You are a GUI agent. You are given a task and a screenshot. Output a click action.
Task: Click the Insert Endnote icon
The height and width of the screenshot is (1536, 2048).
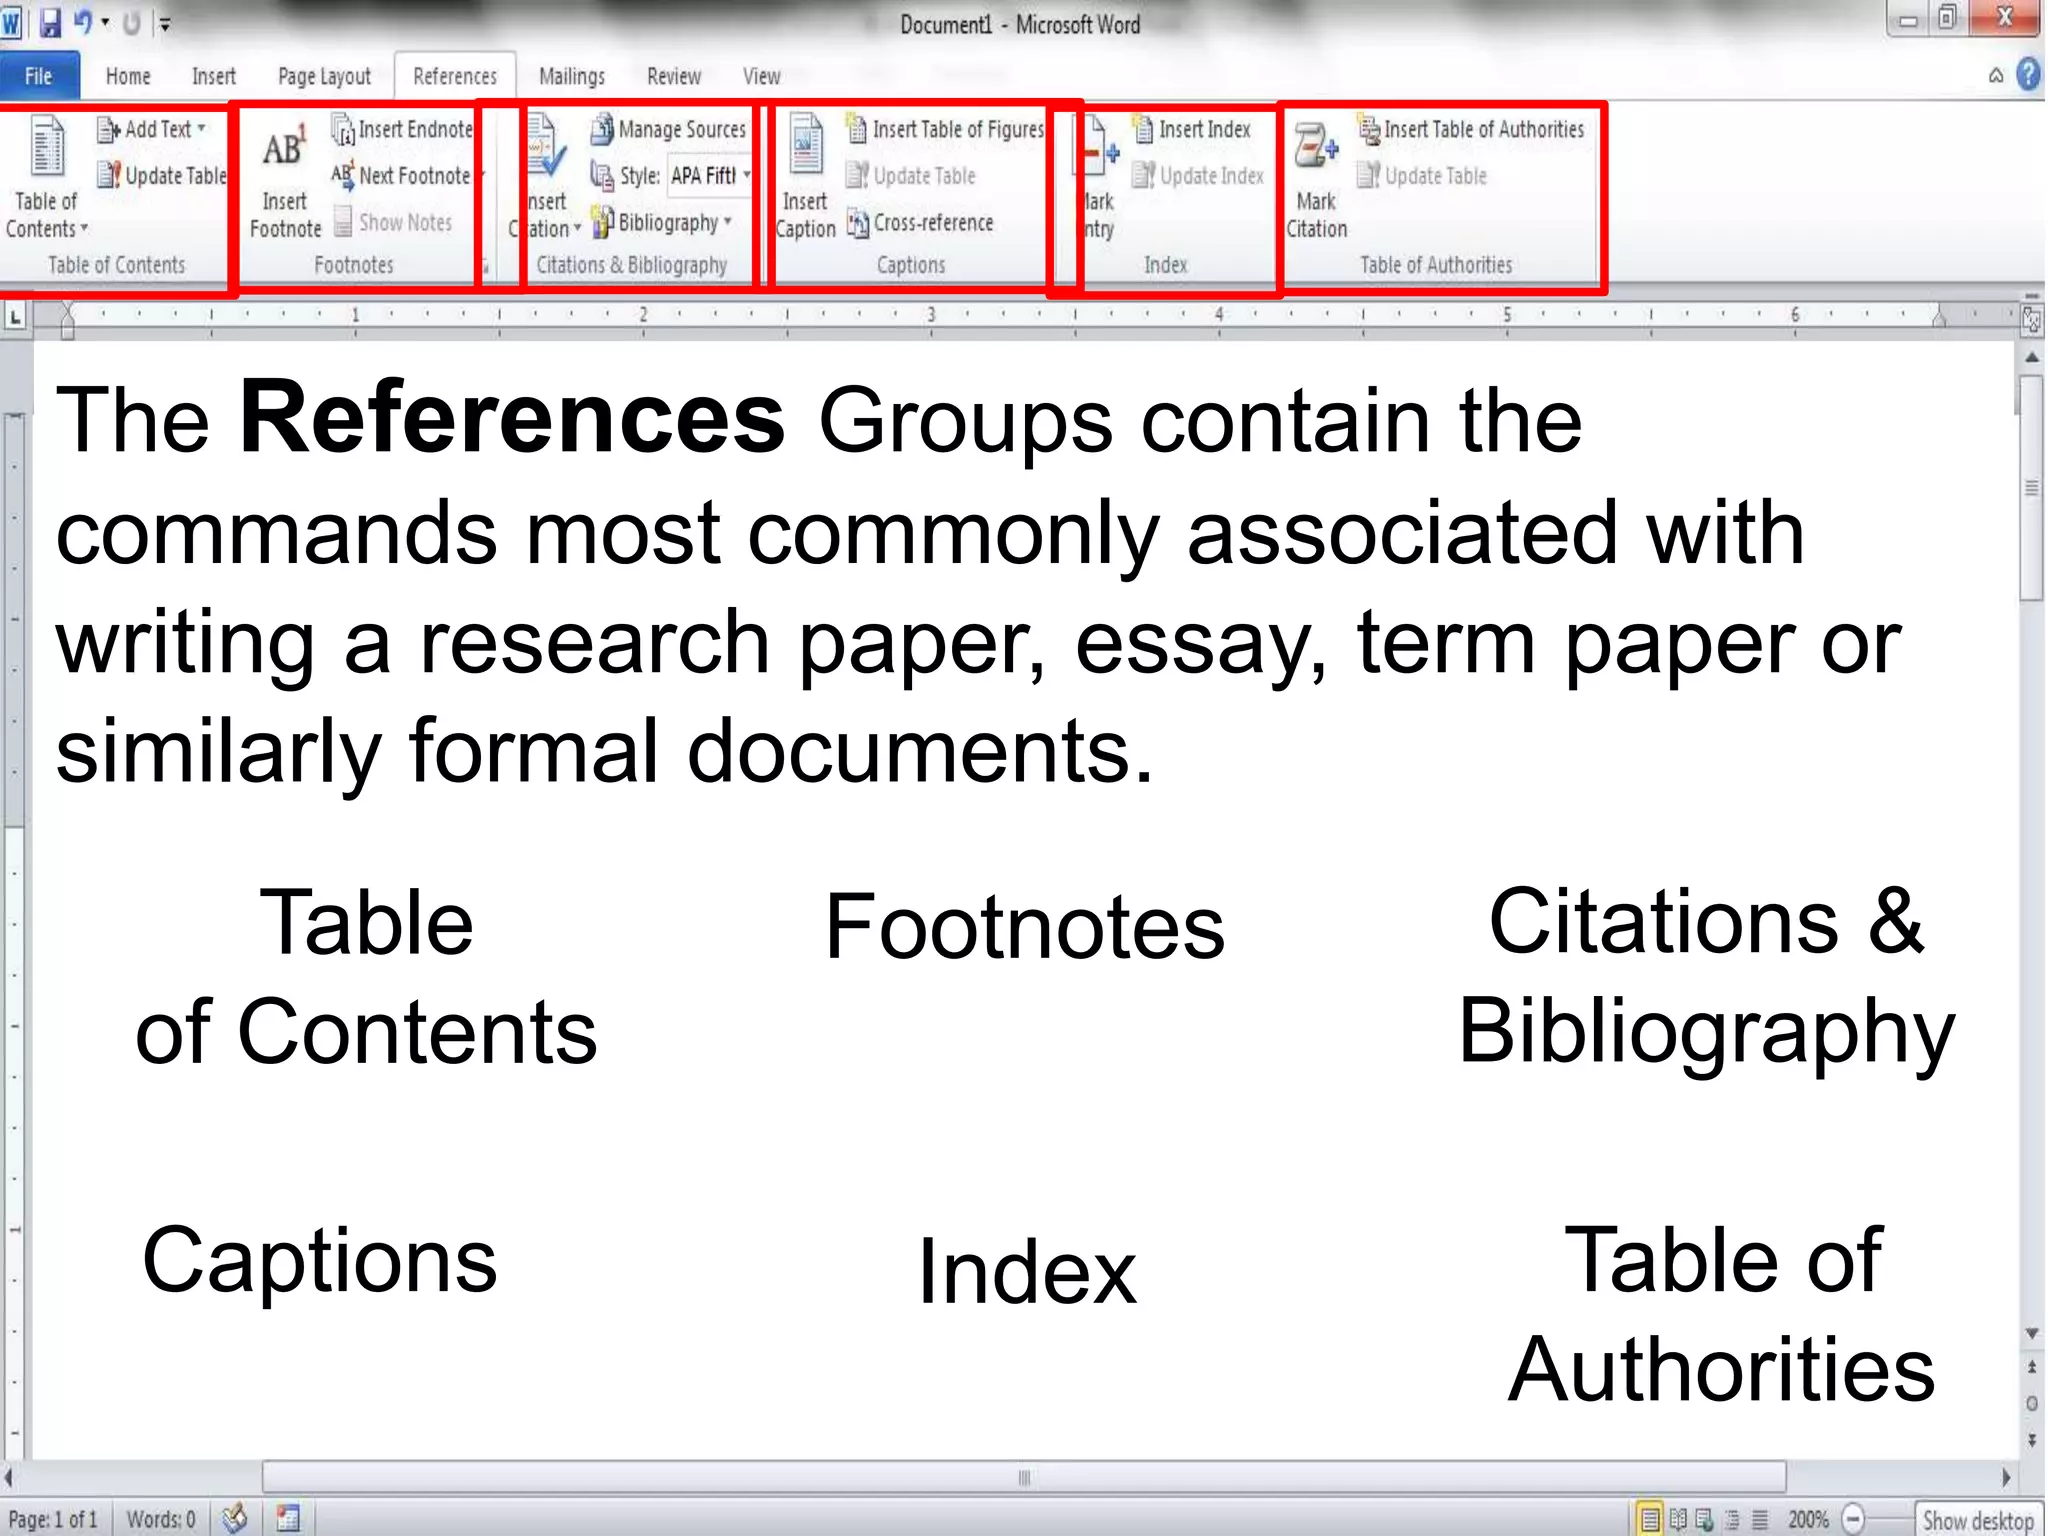(343, 130)
